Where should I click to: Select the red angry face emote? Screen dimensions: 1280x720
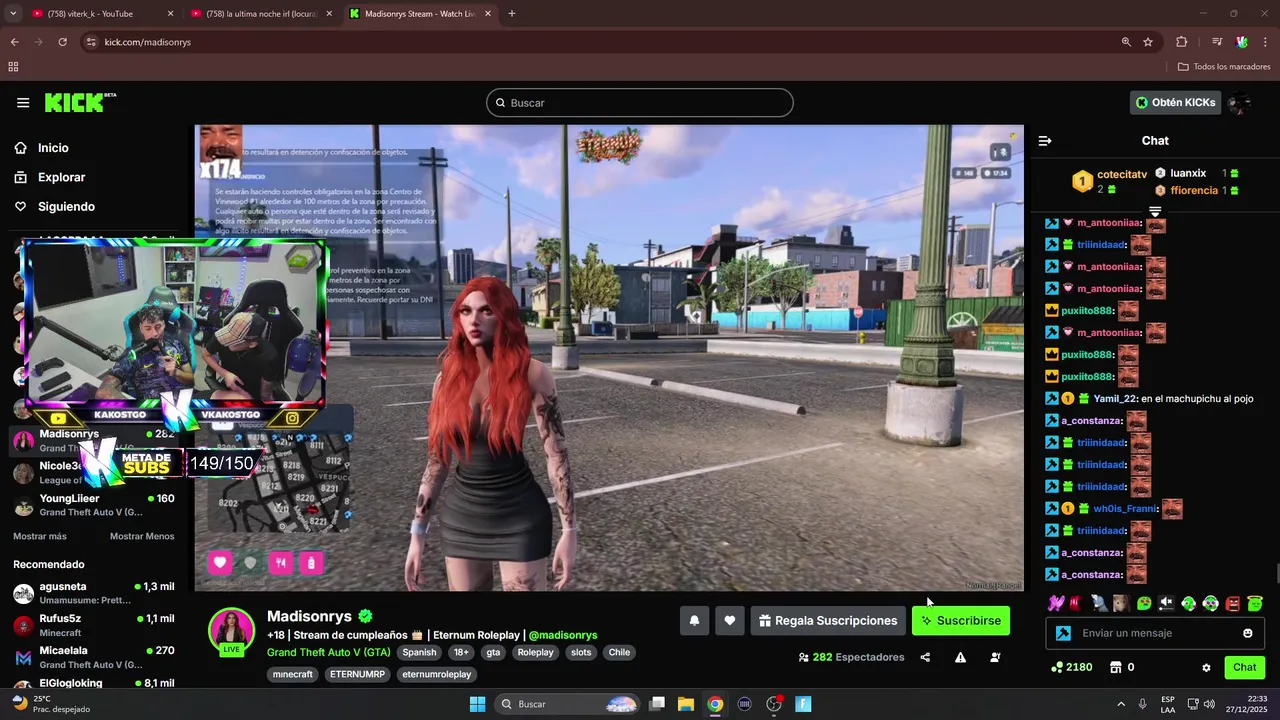(1233, 603)
